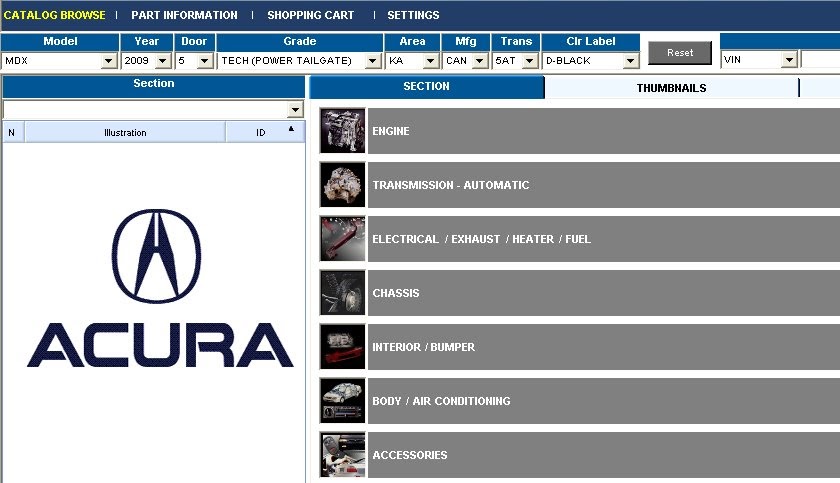Open the Area dropdown showing KA
The width and height of the screenshot is (840, 483).
(412, 61)
